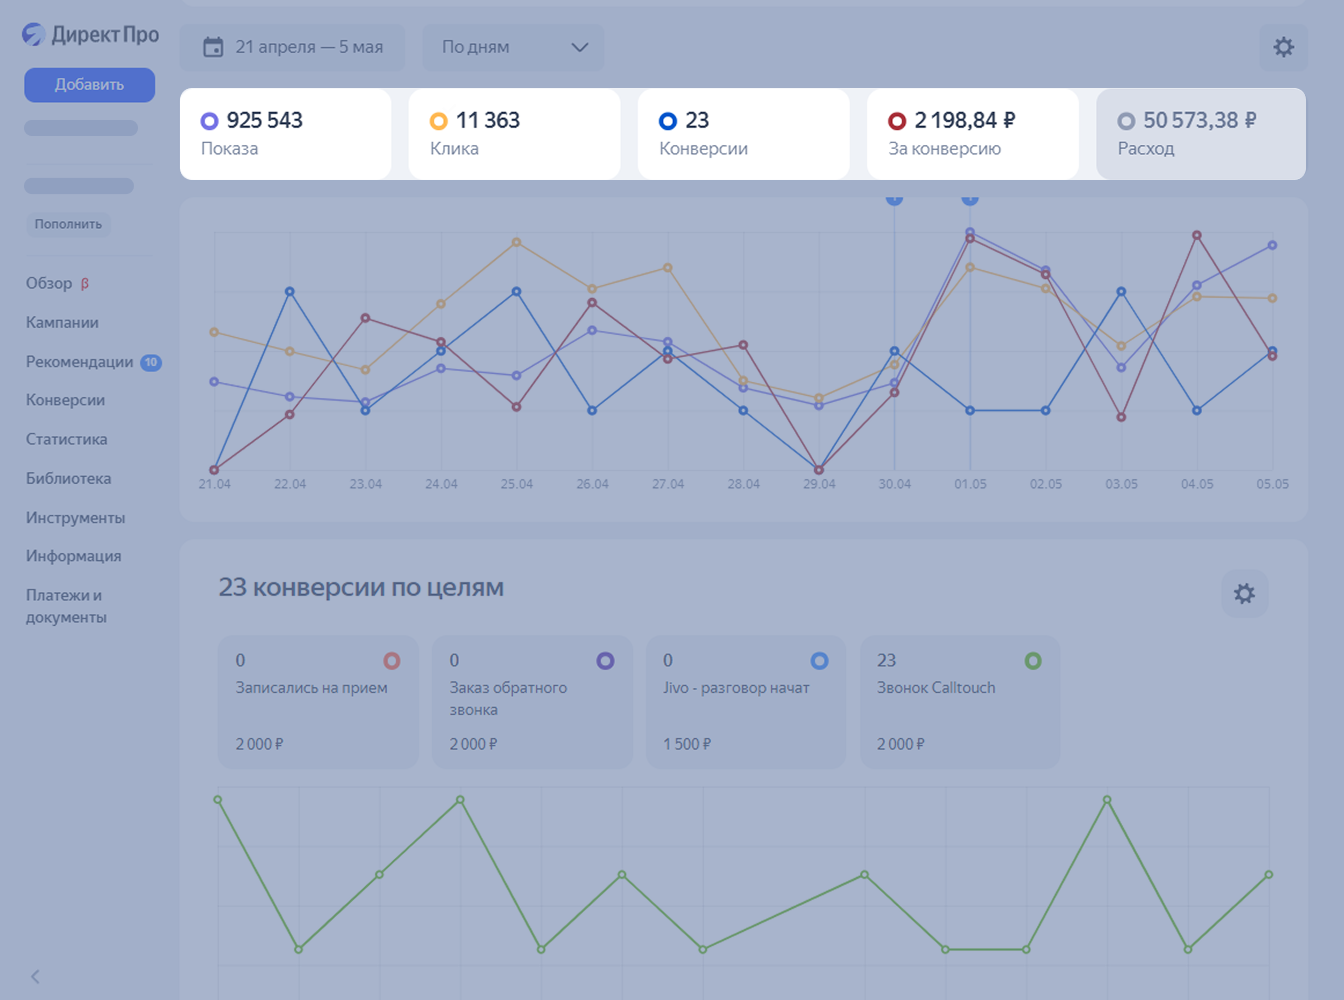The image size is (1344, 1000).
Task: Go to Кампании section
Action: (x=62, y=322)
